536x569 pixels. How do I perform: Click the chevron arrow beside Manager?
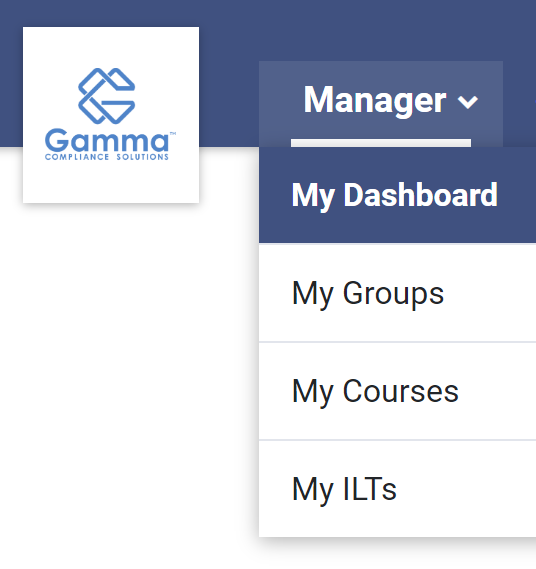468,102
